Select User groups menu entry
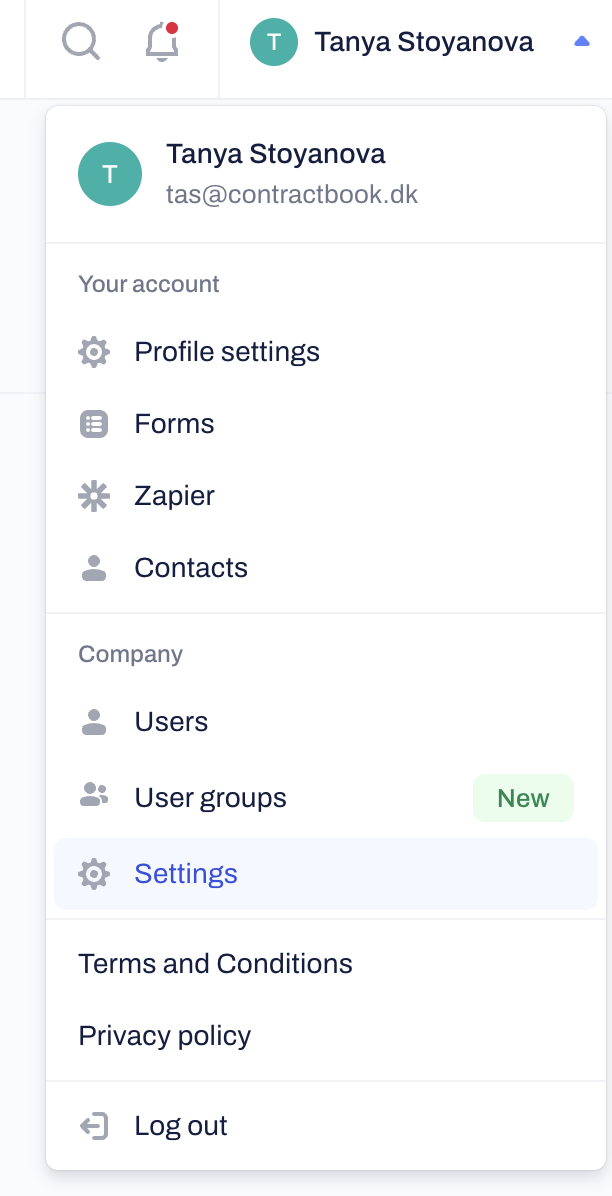The image size is (612, 1196). tap(210, 798)
